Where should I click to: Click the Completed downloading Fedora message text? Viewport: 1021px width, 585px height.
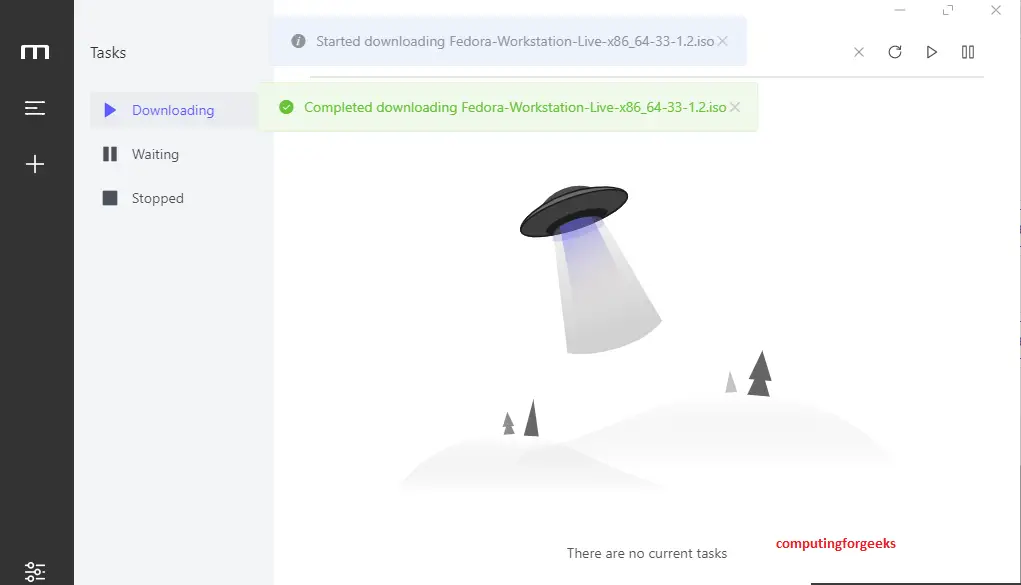pyautogui.click(x=515, y=107)
